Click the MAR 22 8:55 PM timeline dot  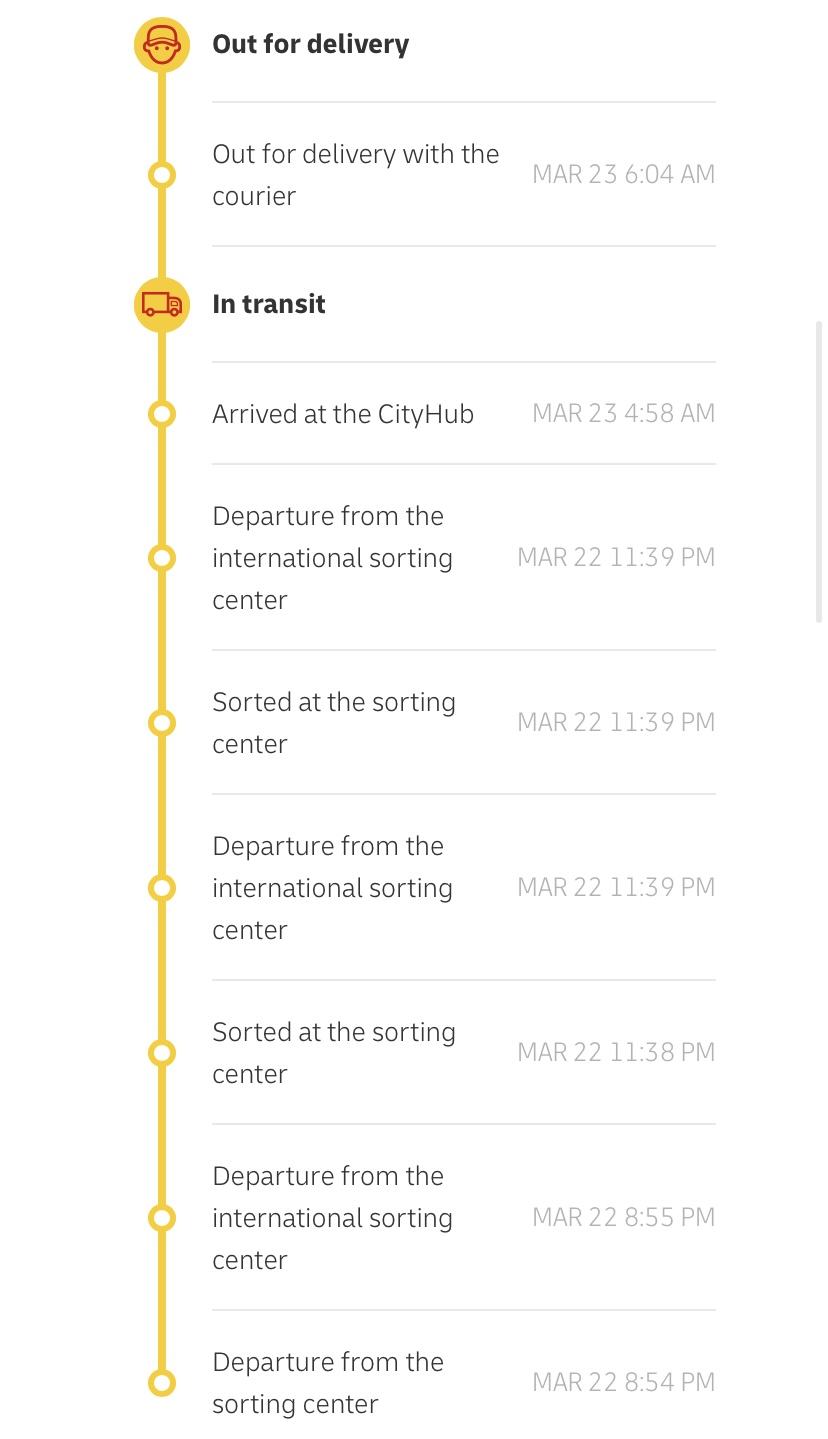coord(162,1217)
